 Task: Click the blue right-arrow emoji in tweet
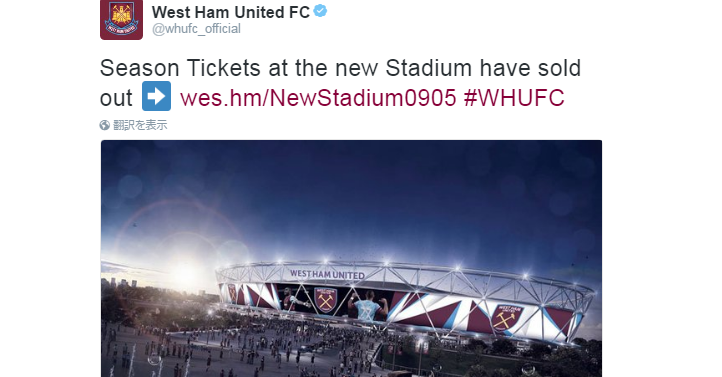click(157, 96)
